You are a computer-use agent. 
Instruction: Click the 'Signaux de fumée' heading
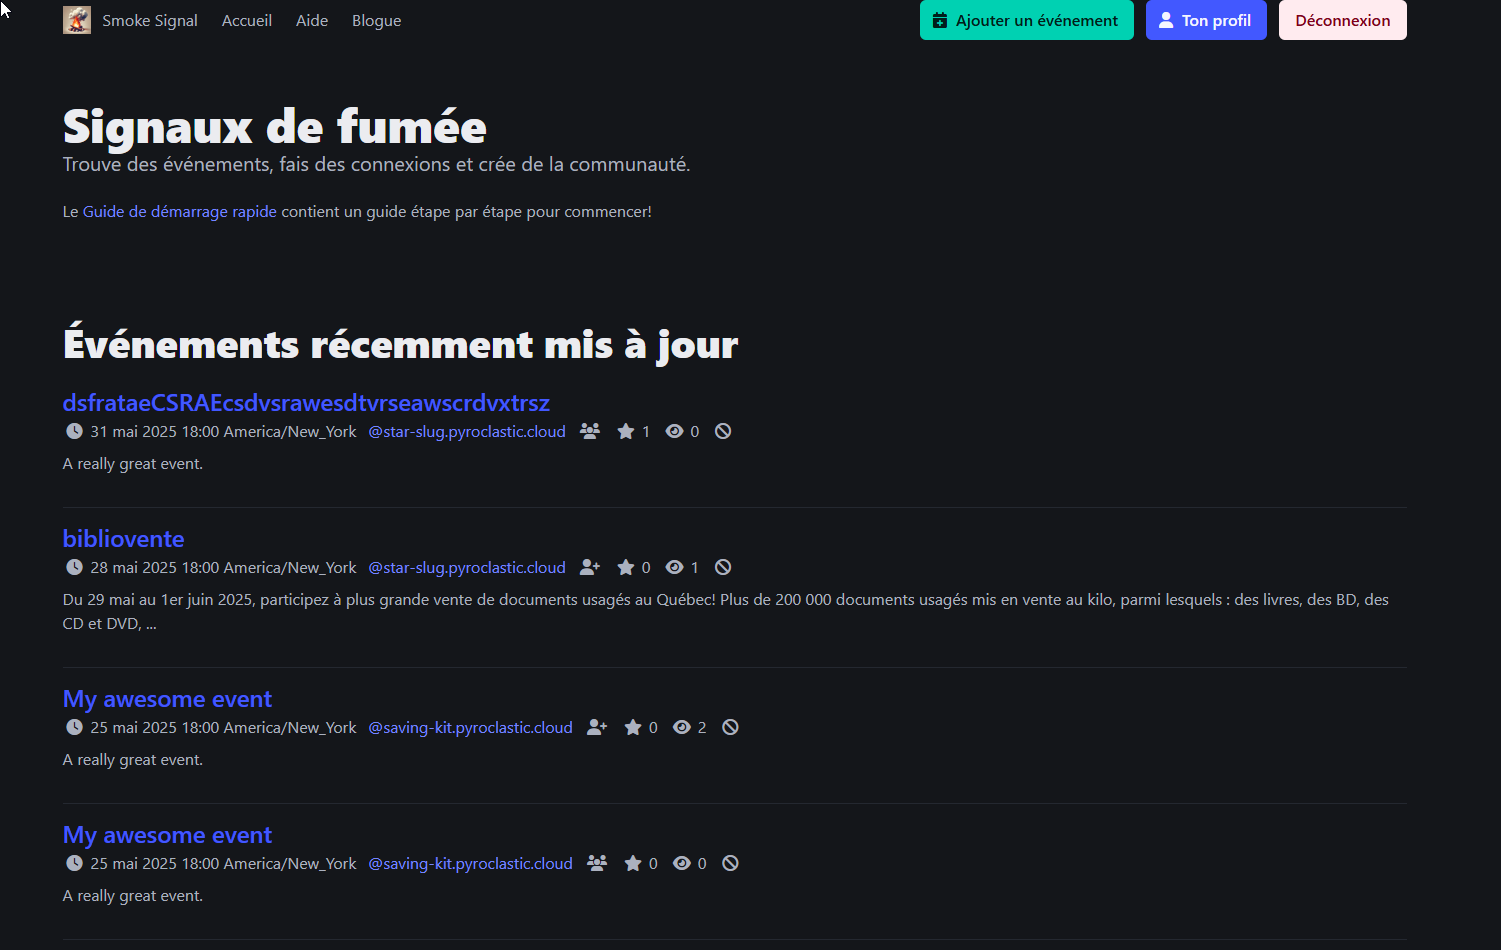(275, 128)
